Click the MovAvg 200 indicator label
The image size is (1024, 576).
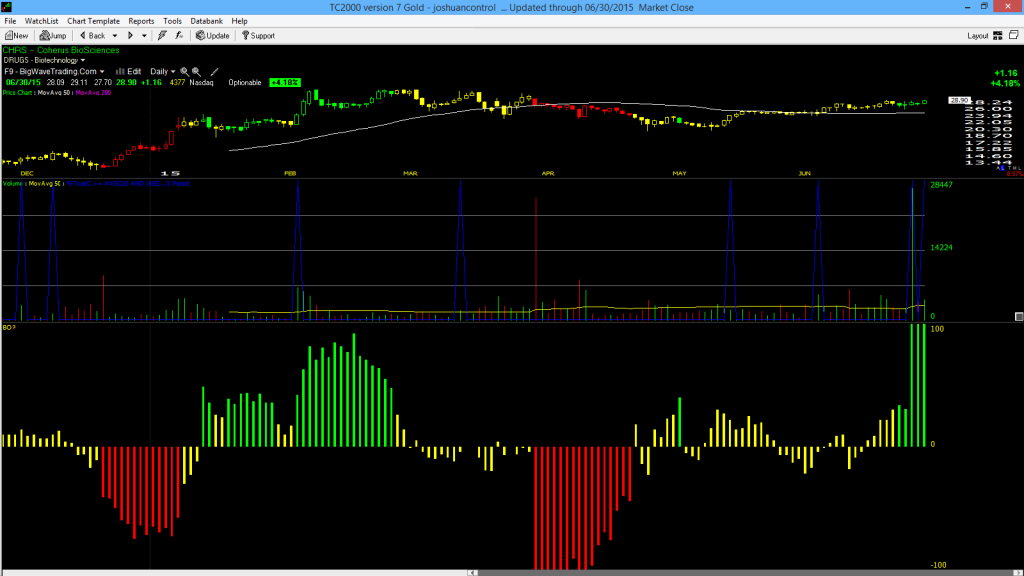(93, 93)
